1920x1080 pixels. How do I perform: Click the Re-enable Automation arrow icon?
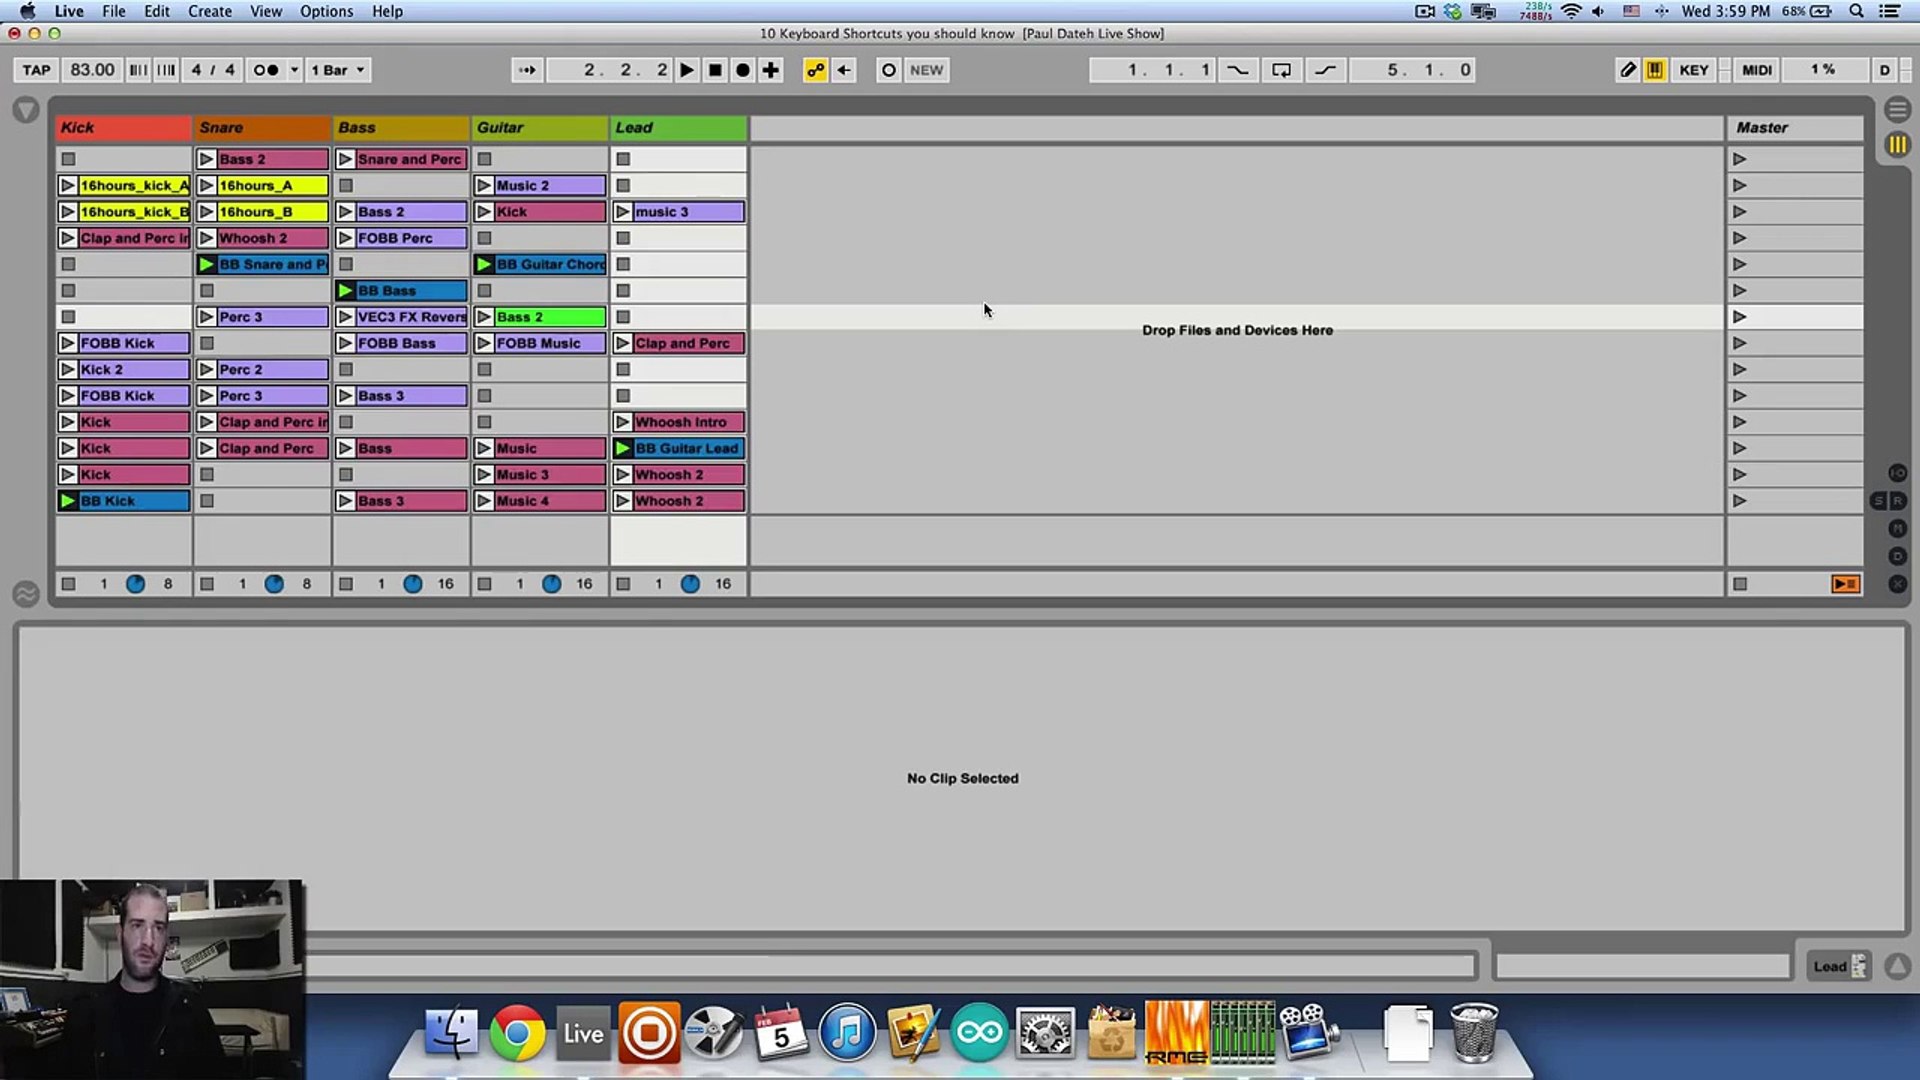tap(844, 70)
